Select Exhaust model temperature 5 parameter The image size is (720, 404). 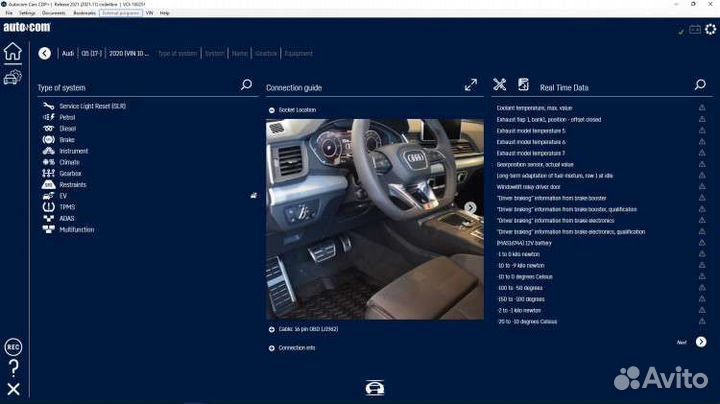click(x=531, y=130)
